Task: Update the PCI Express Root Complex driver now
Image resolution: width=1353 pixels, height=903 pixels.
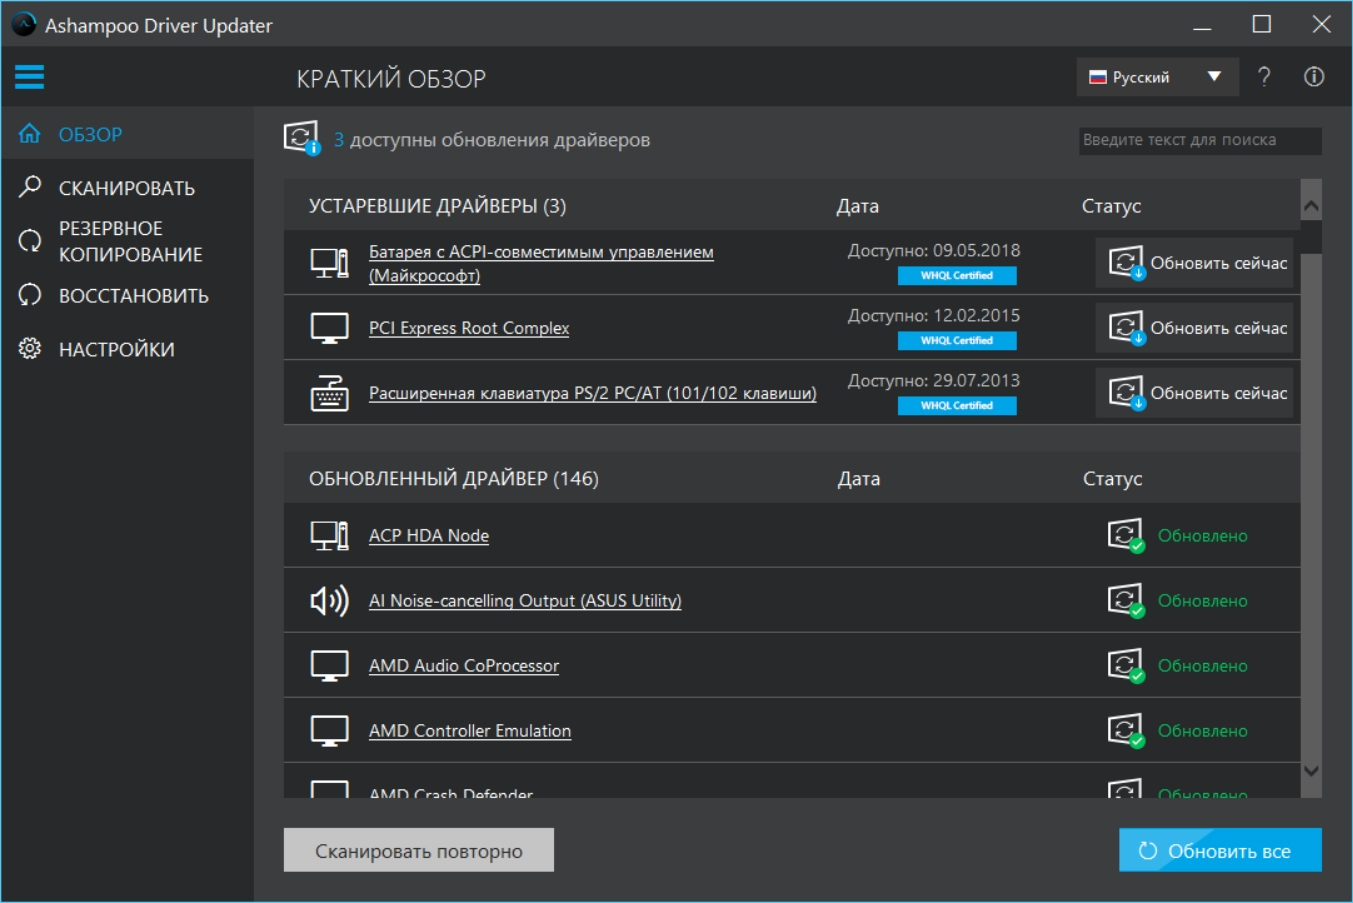Action: pos(1195,328)
